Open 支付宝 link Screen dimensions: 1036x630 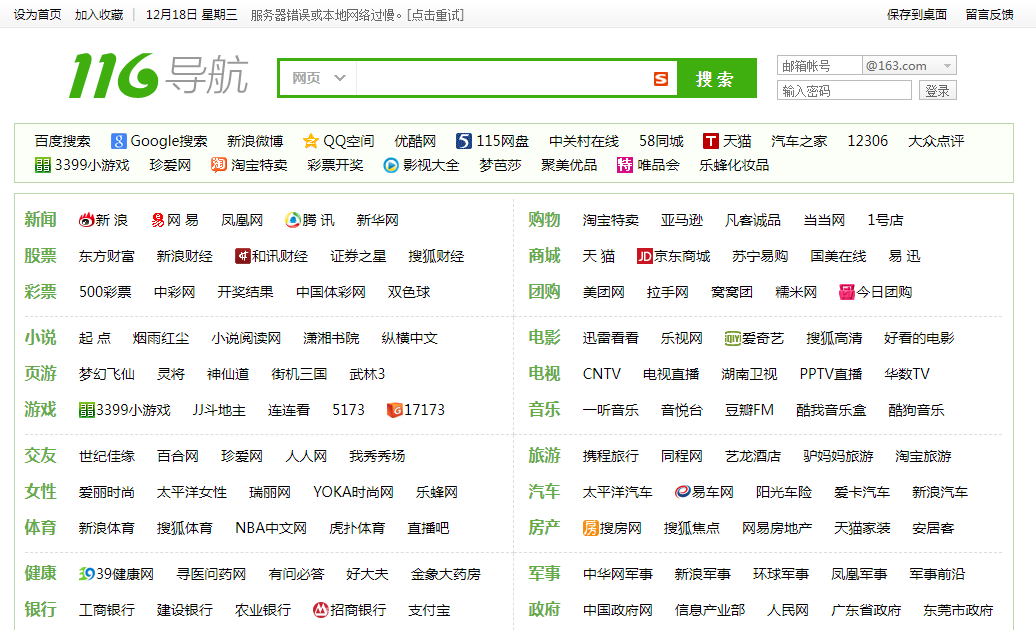coord(429,610)
